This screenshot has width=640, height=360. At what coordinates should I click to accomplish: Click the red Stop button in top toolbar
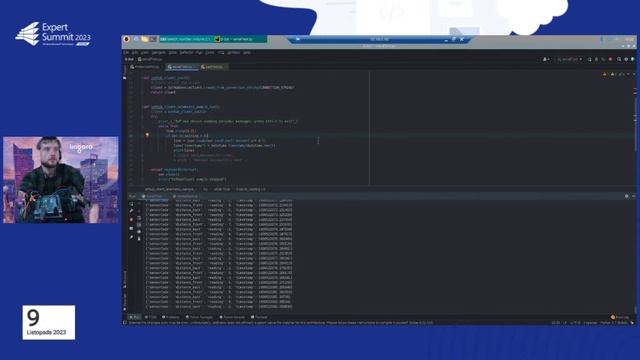[x=610, y=60]
